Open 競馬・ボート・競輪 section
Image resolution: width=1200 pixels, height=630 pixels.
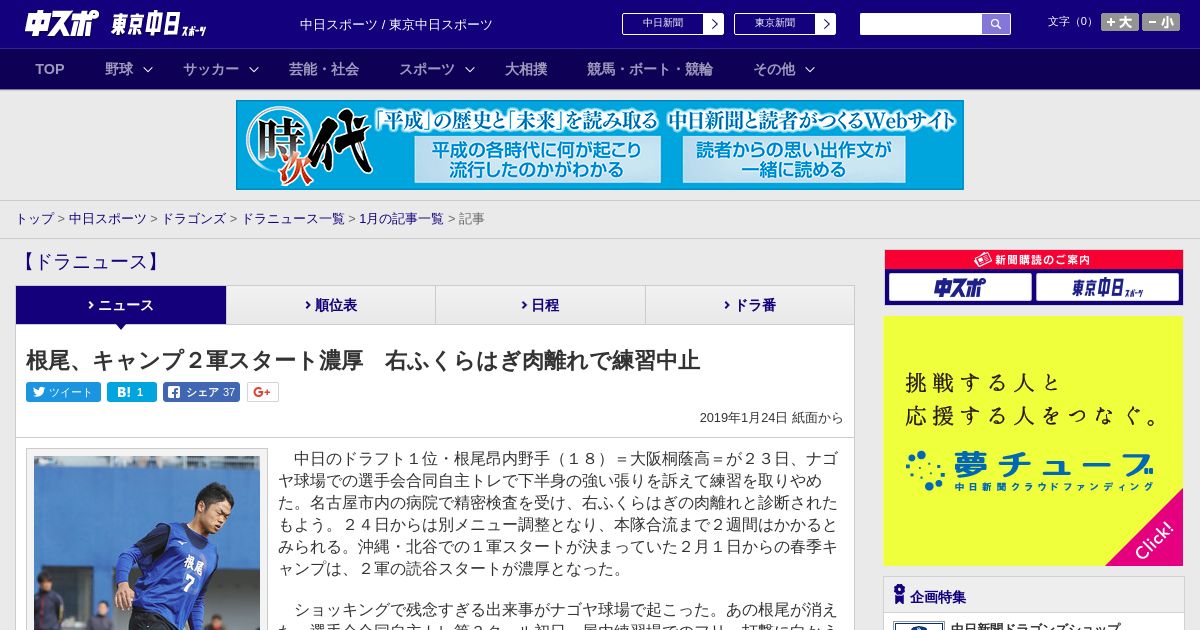click(650, 69)
